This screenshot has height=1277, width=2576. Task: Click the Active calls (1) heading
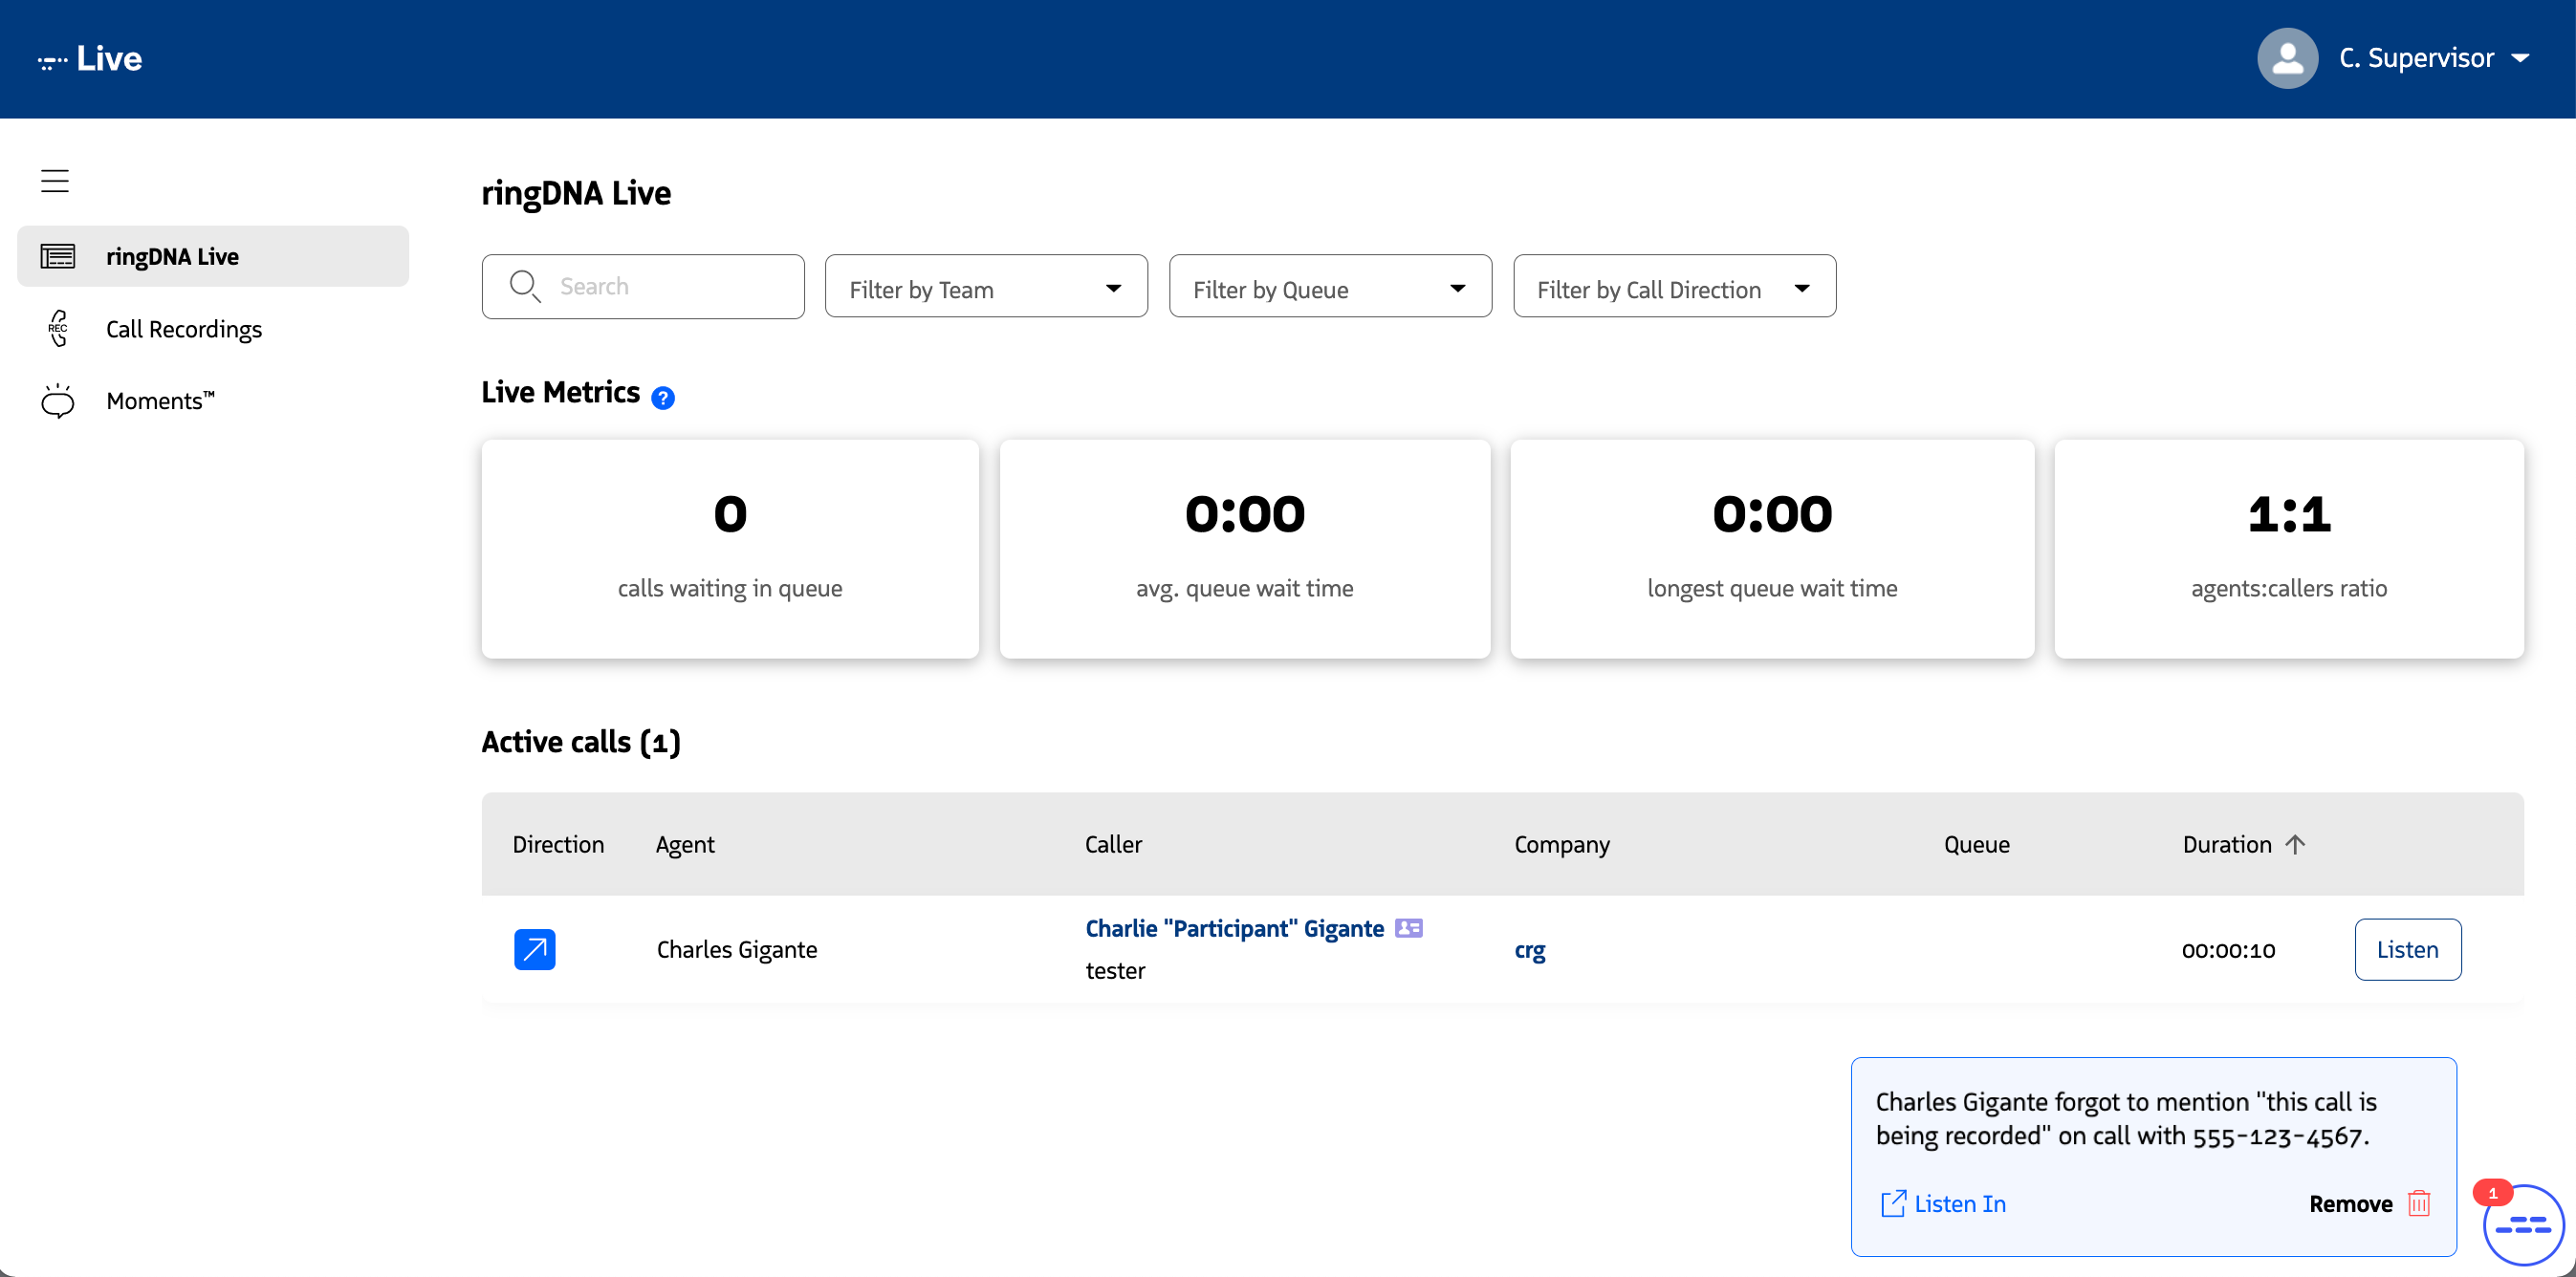coord(581,742)
